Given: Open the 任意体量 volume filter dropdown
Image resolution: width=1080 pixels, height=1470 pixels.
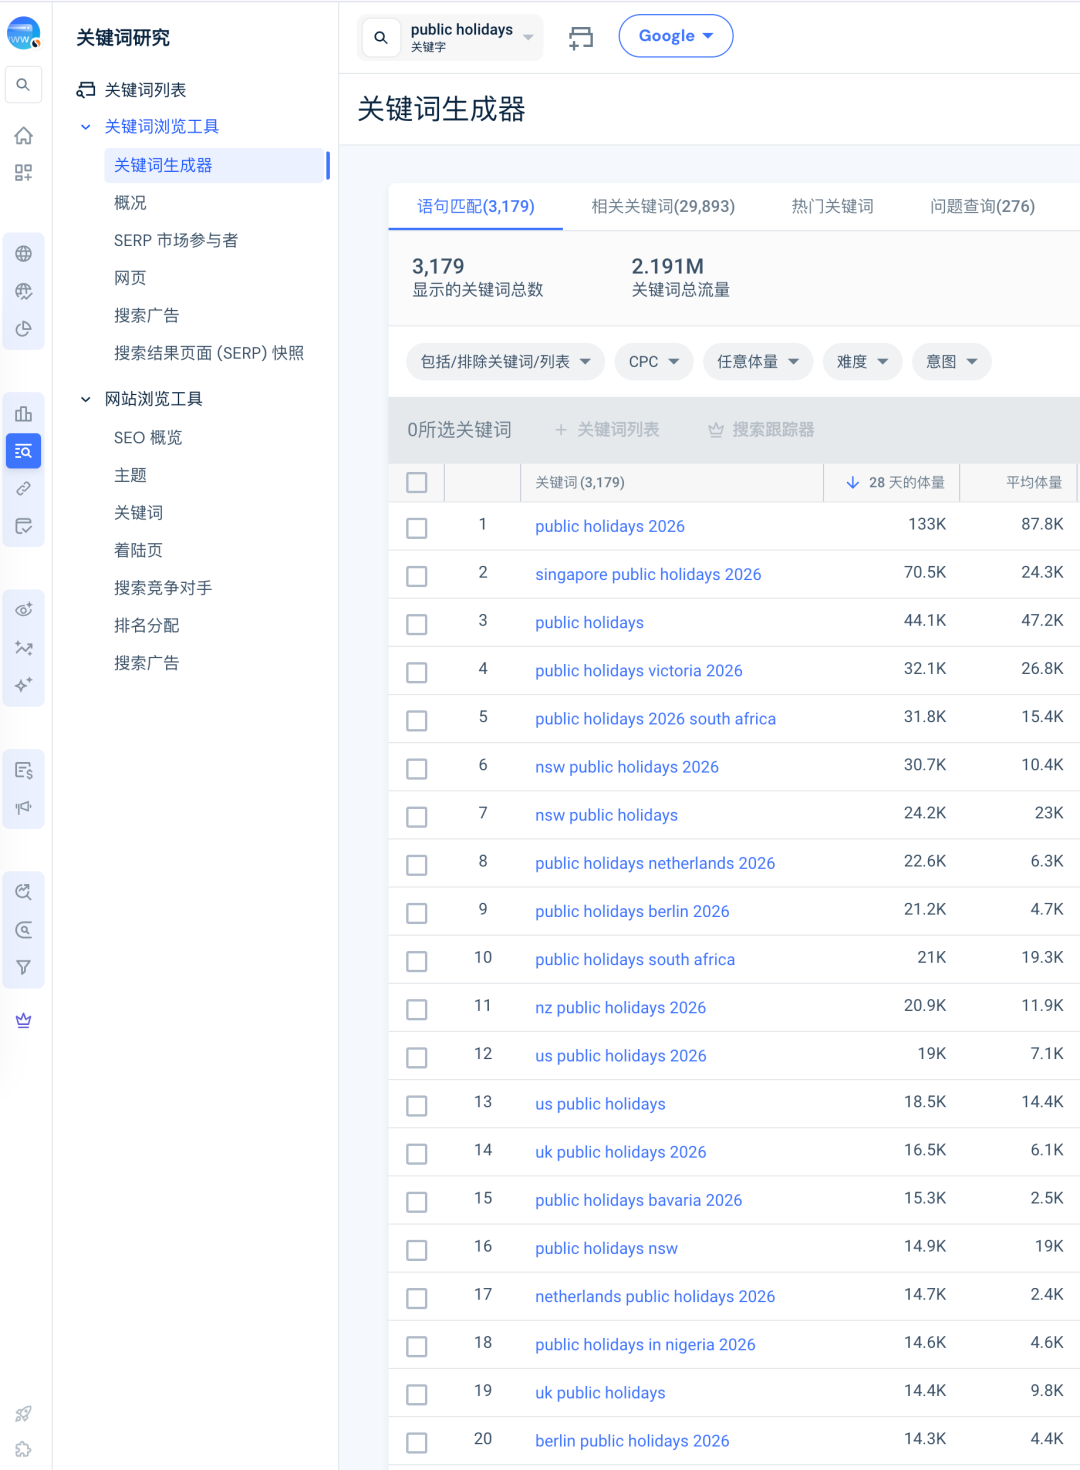Looking at the screenshot, I should [758, 362].
